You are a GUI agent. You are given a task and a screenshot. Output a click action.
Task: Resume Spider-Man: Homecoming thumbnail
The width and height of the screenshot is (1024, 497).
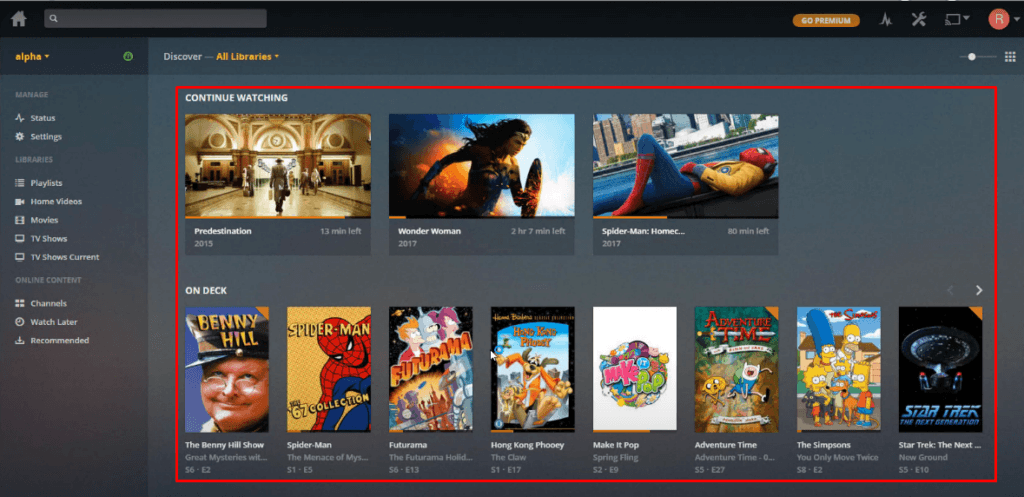(686, 165)
